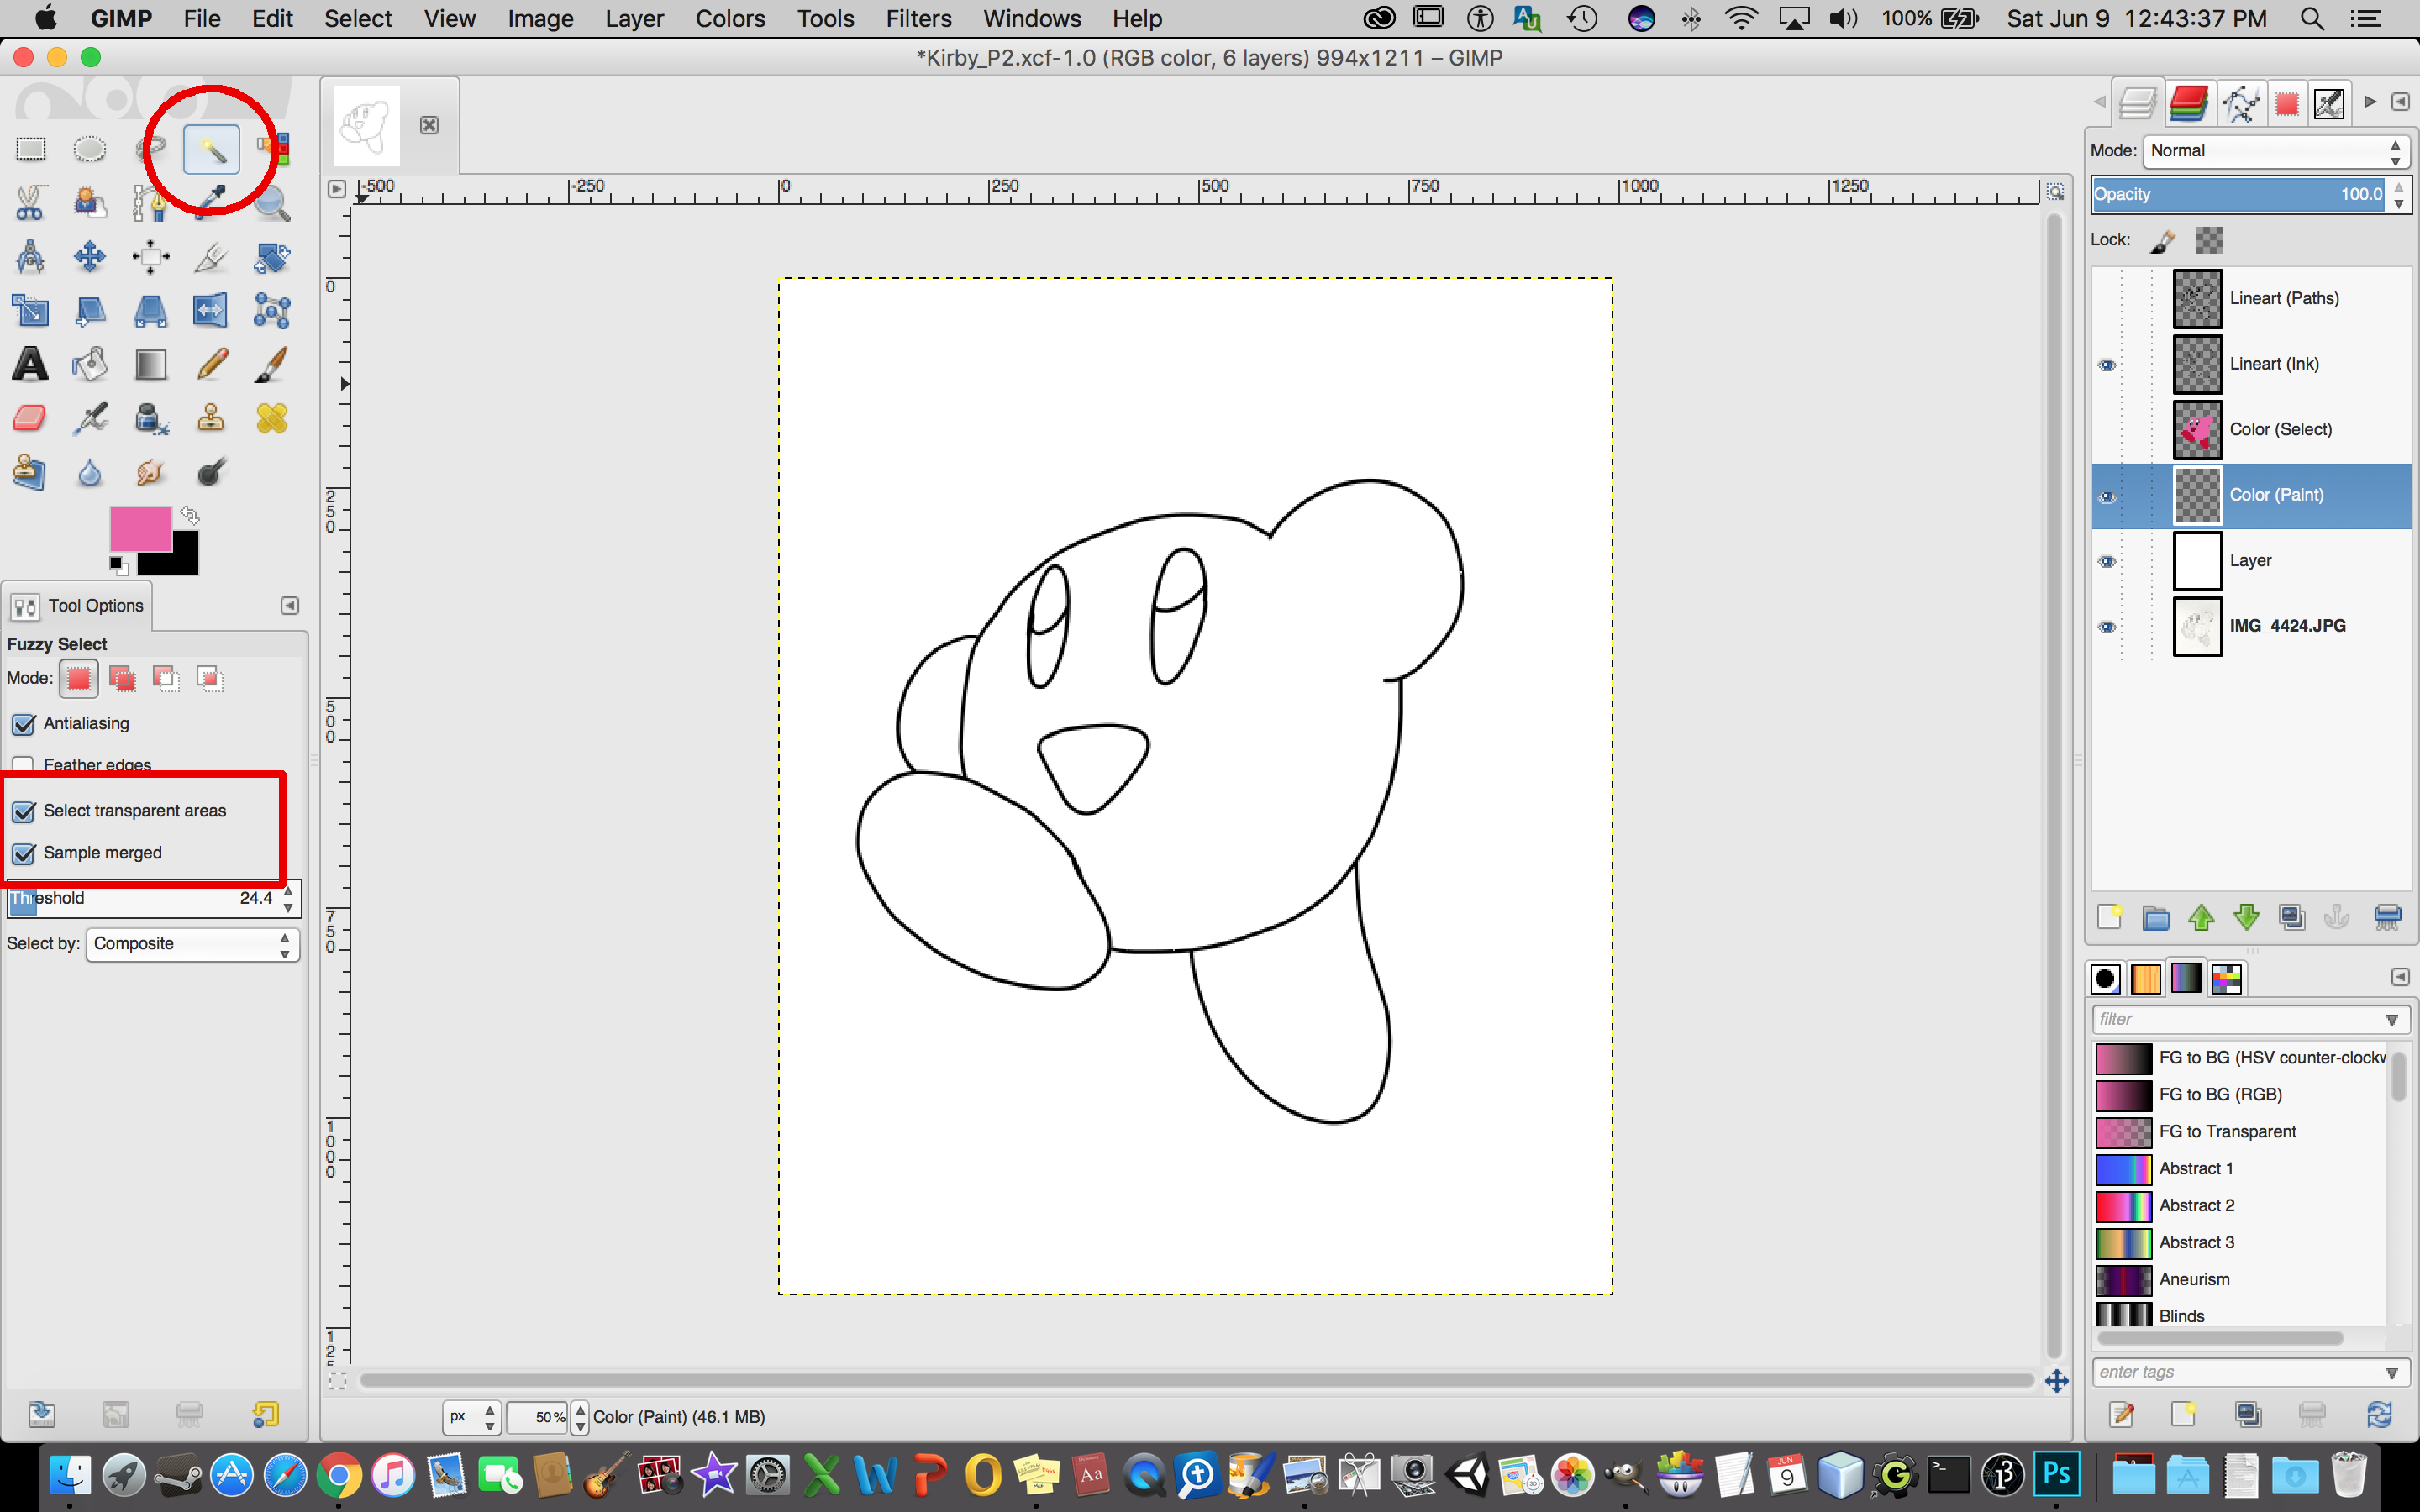
Task: Open the Filters menu
Action: (918, 19)
